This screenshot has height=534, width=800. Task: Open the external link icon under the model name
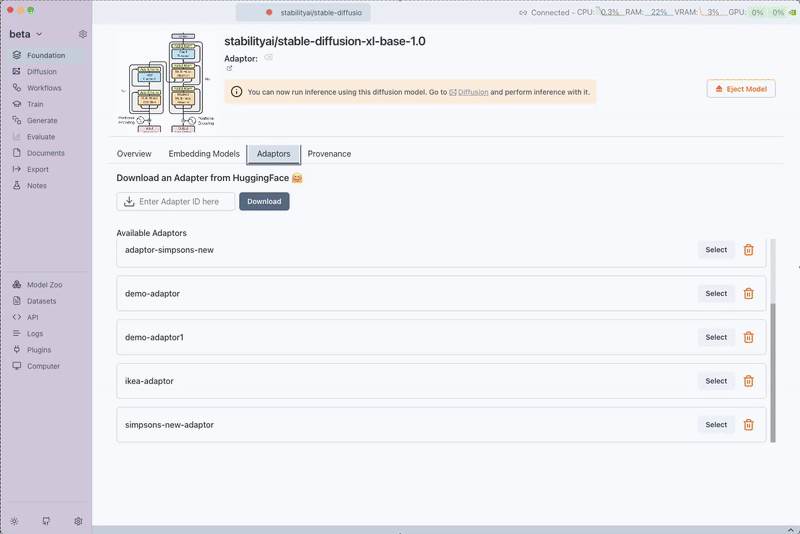click(x=229, y=69)
